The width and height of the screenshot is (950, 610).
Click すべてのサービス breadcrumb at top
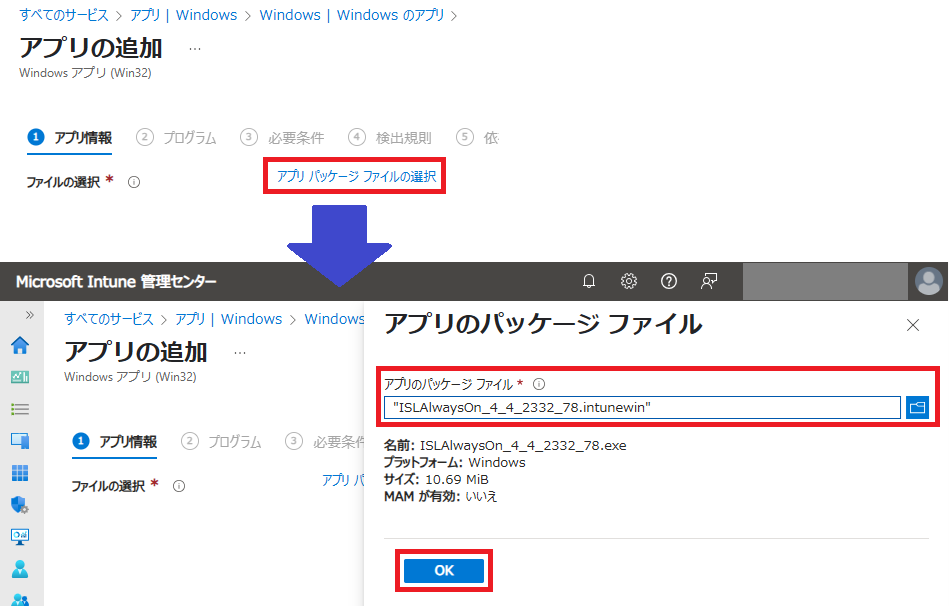pos(64,15)
